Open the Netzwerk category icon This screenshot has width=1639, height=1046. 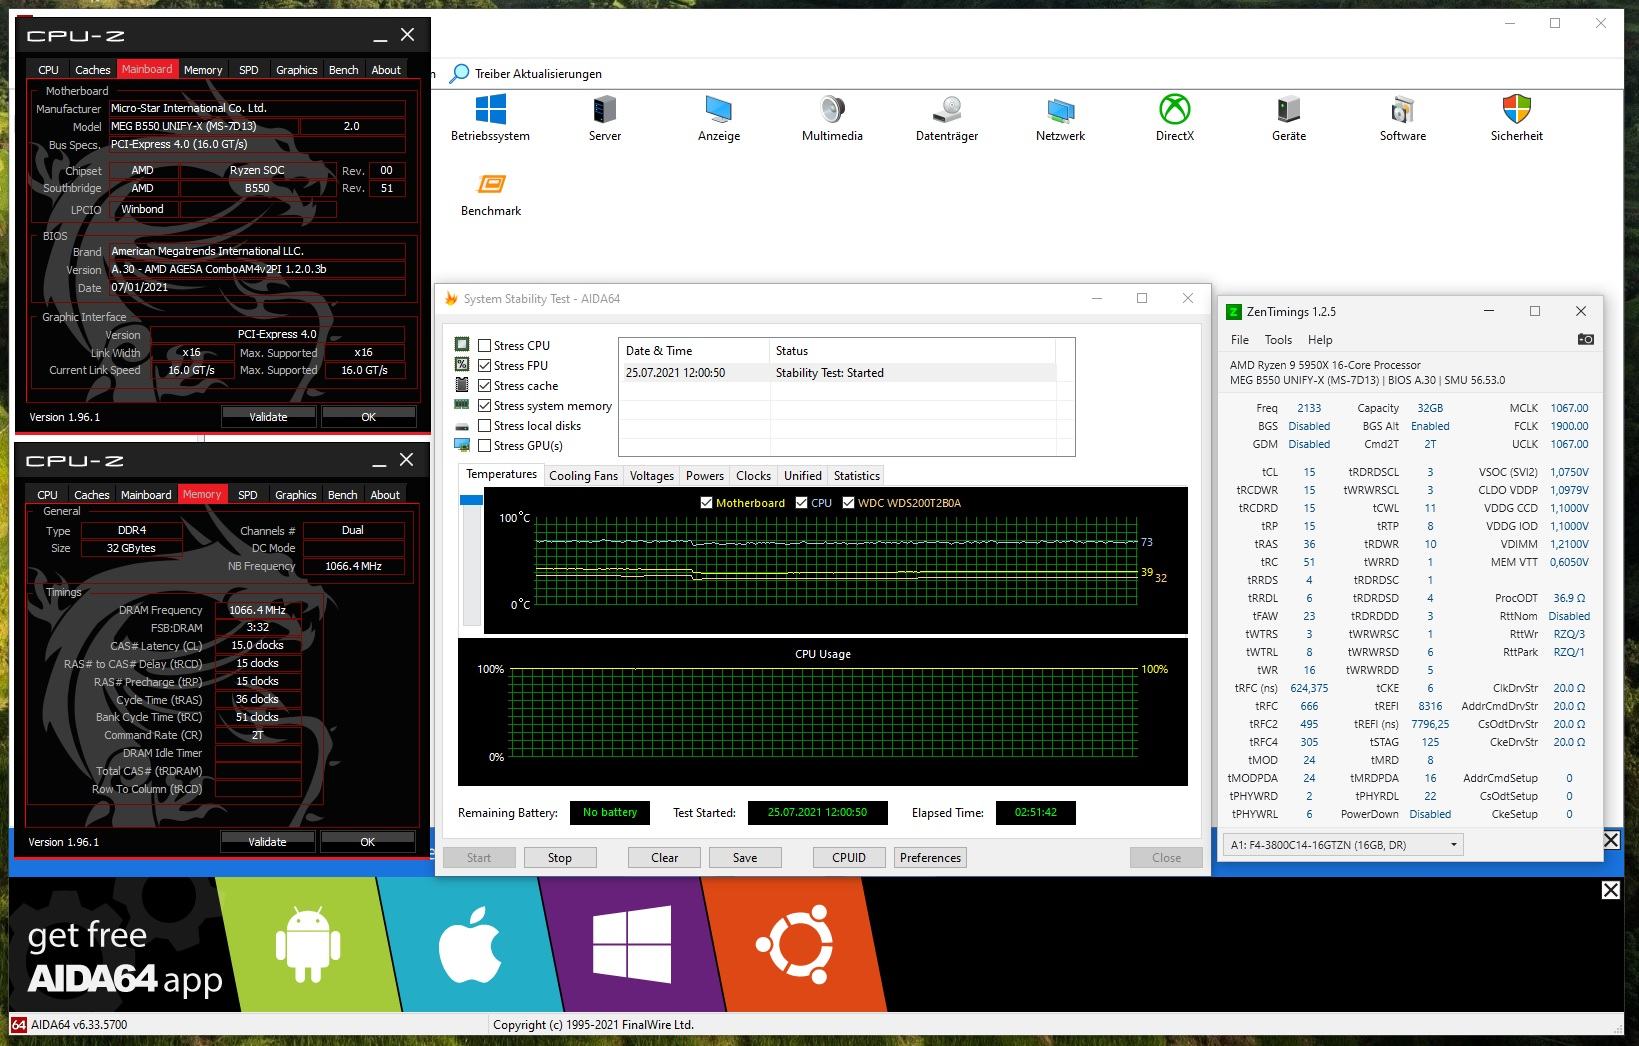click(1060, 109)
